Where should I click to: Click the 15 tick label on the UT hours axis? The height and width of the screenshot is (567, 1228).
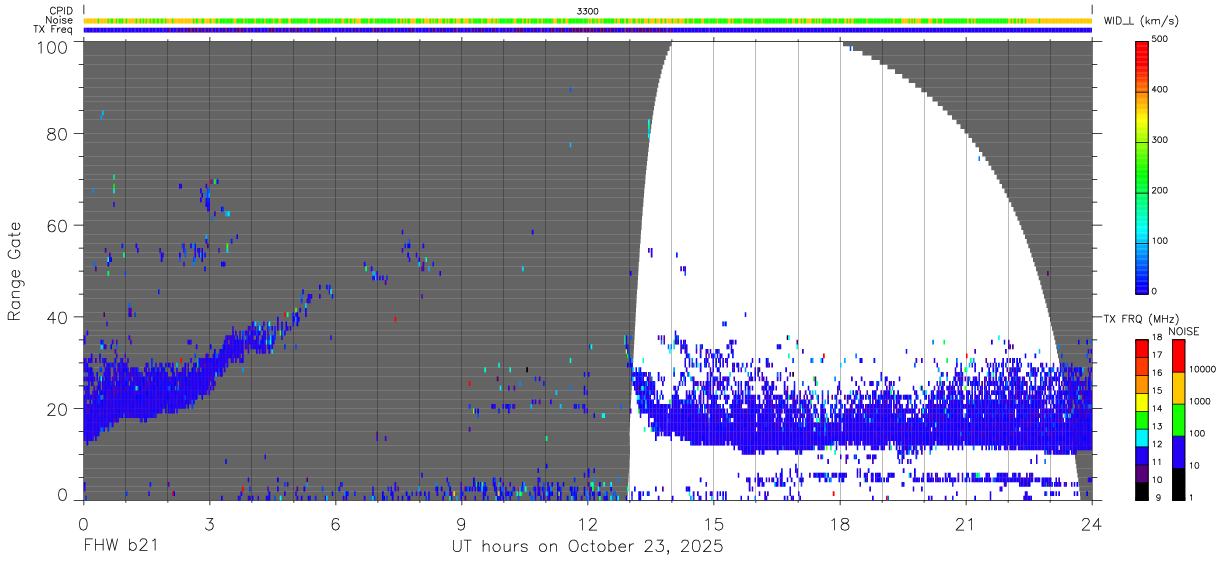[714, 524]
